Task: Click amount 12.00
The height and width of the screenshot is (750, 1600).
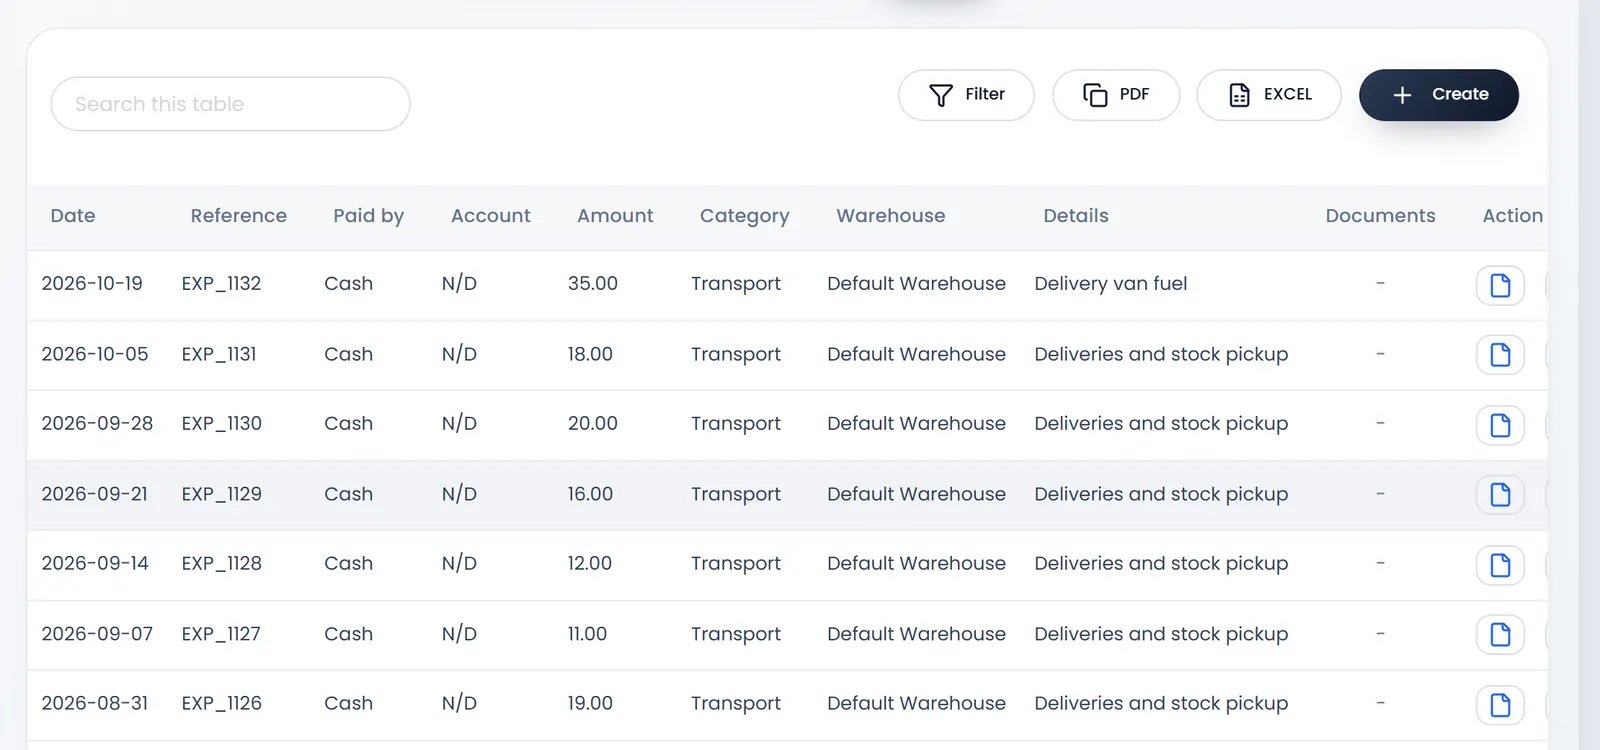Action: [590, 564]
